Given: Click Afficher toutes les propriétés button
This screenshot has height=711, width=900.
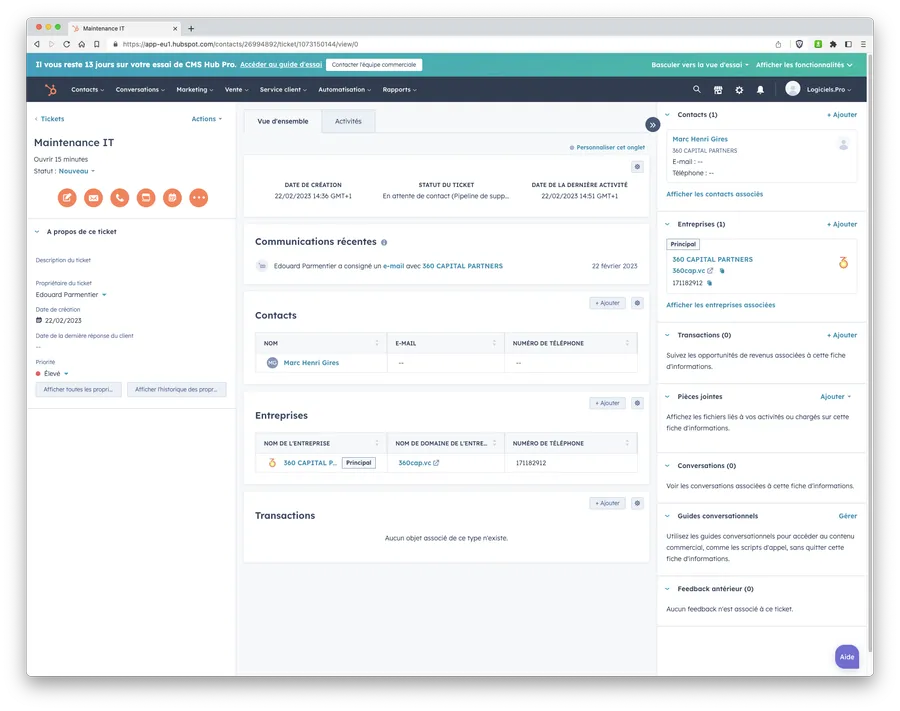Looking at the screenshot, I should 78,390.
